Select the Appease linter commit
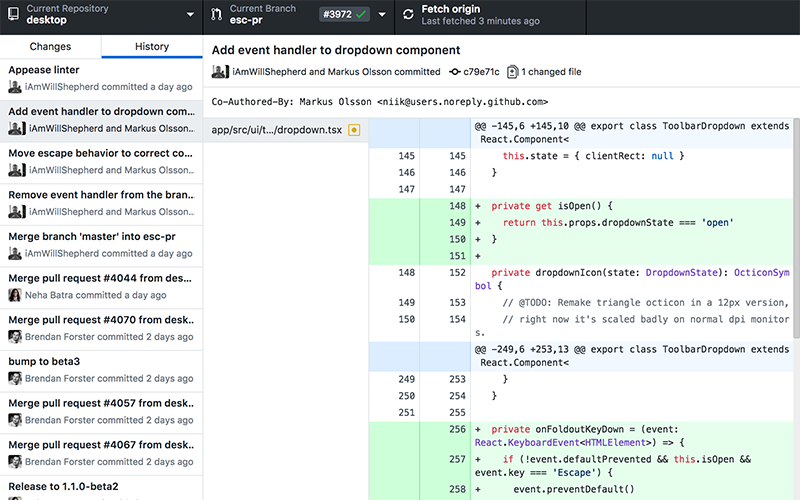Viewport: 800px width, 500px height. point(101,79)
